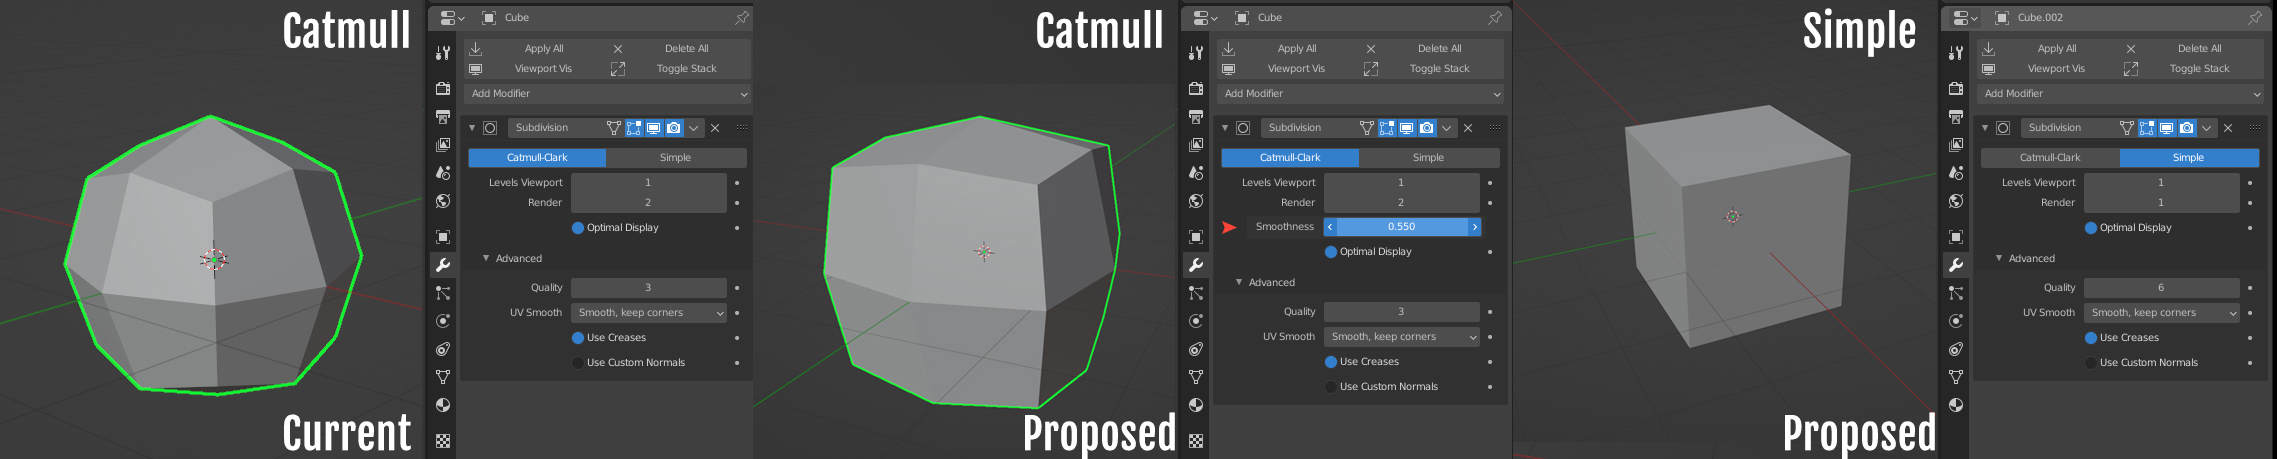The height and width of the screenshot is (459, 2277).
Task: Open Add Modifier dropdown in panel with Smoothness
Action: point(1362,93)
